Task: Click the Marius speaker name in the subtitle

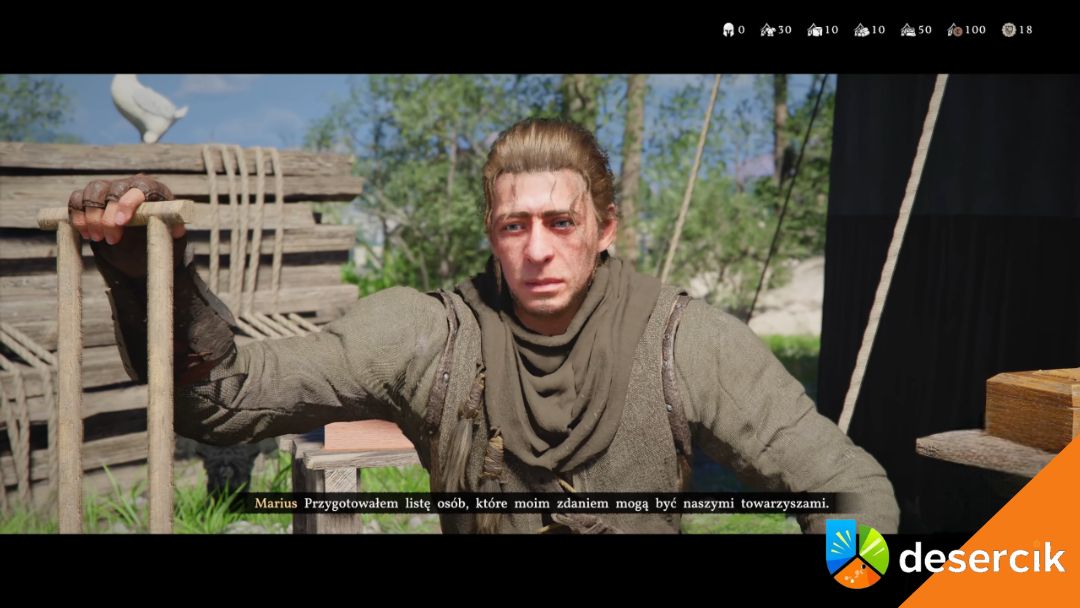Action: [275, 503]
